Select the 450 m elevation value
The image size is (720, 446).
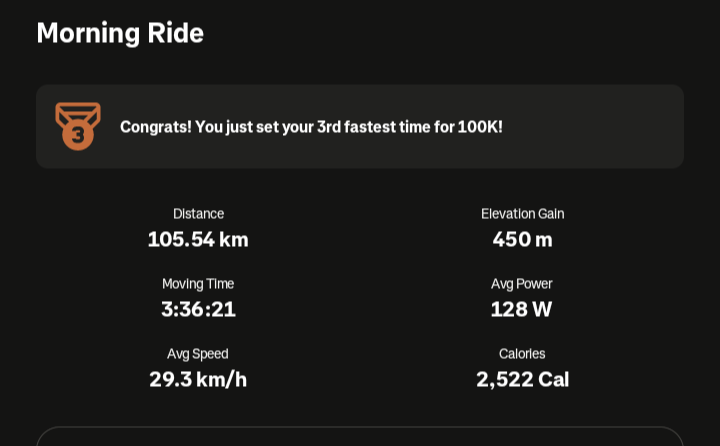click(522, 239)
